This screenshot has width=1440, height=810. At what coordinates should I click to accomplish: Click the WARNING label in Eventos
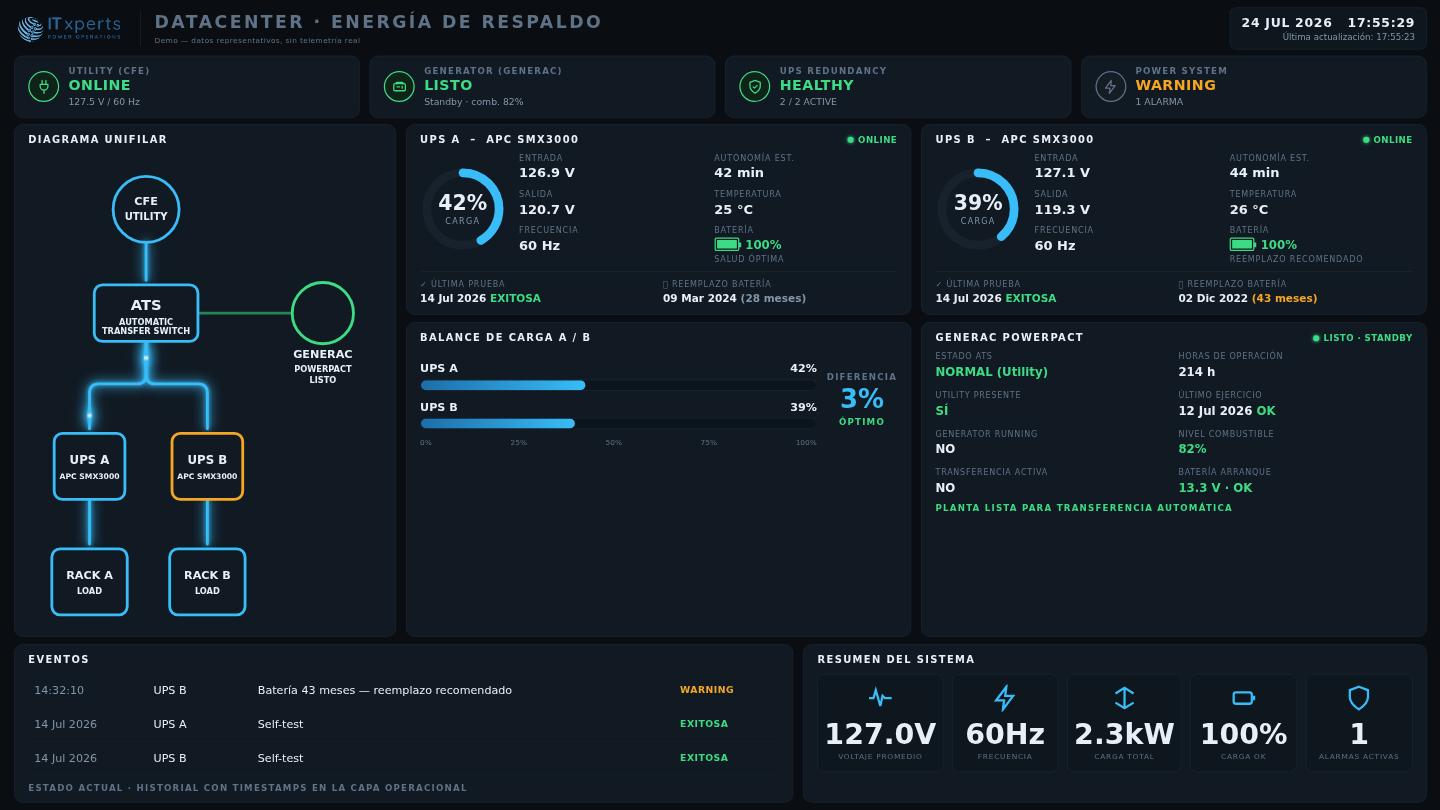(x=707, y=690)
